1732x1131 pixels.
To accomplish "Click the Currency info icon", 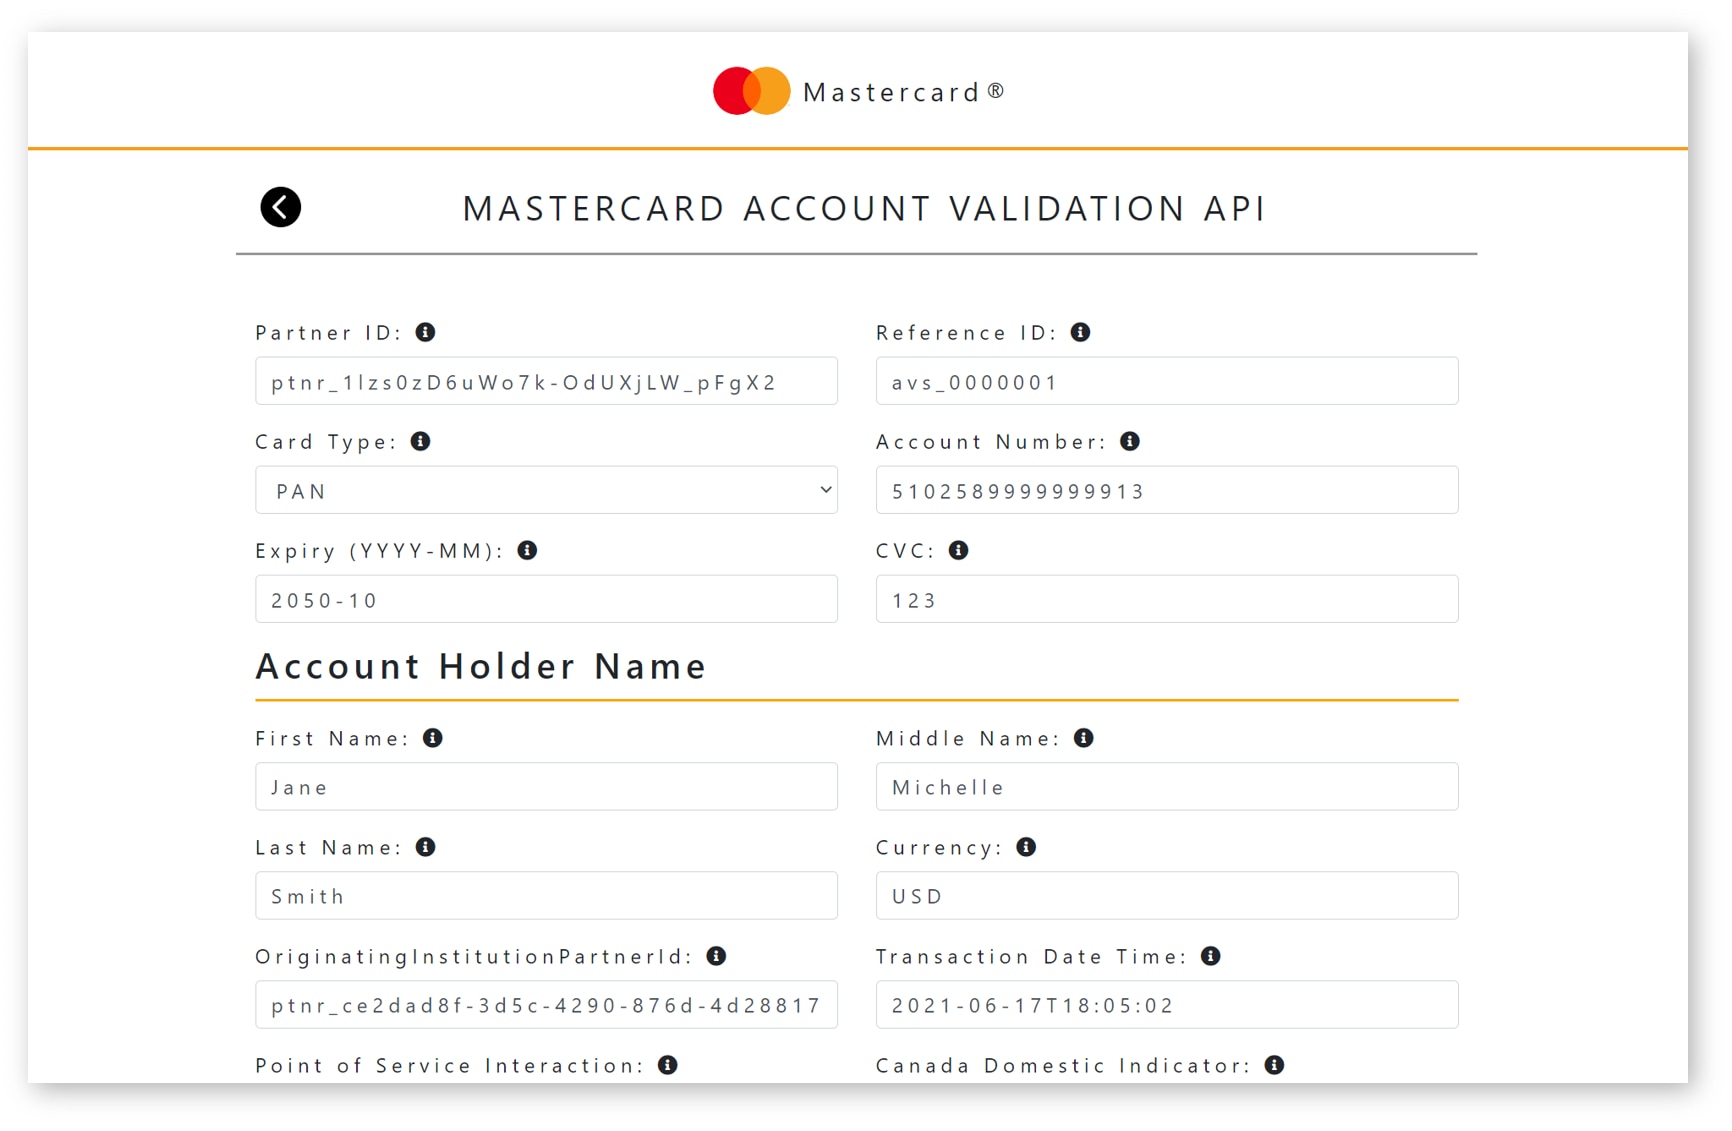I will (x=1024, y=847).
